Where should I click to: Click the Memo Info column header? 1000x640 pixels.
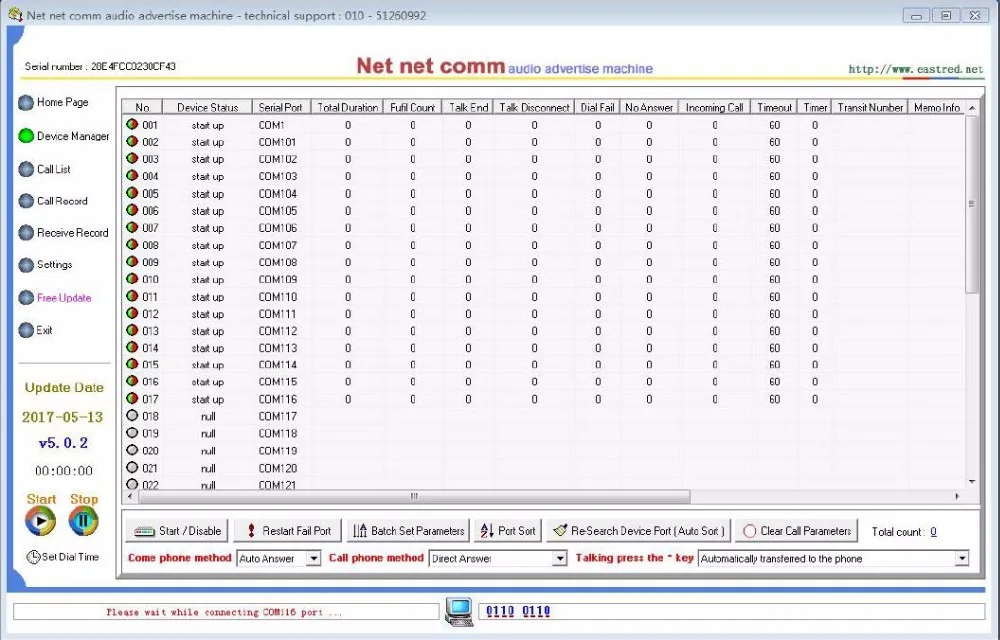tap(937, 107)
